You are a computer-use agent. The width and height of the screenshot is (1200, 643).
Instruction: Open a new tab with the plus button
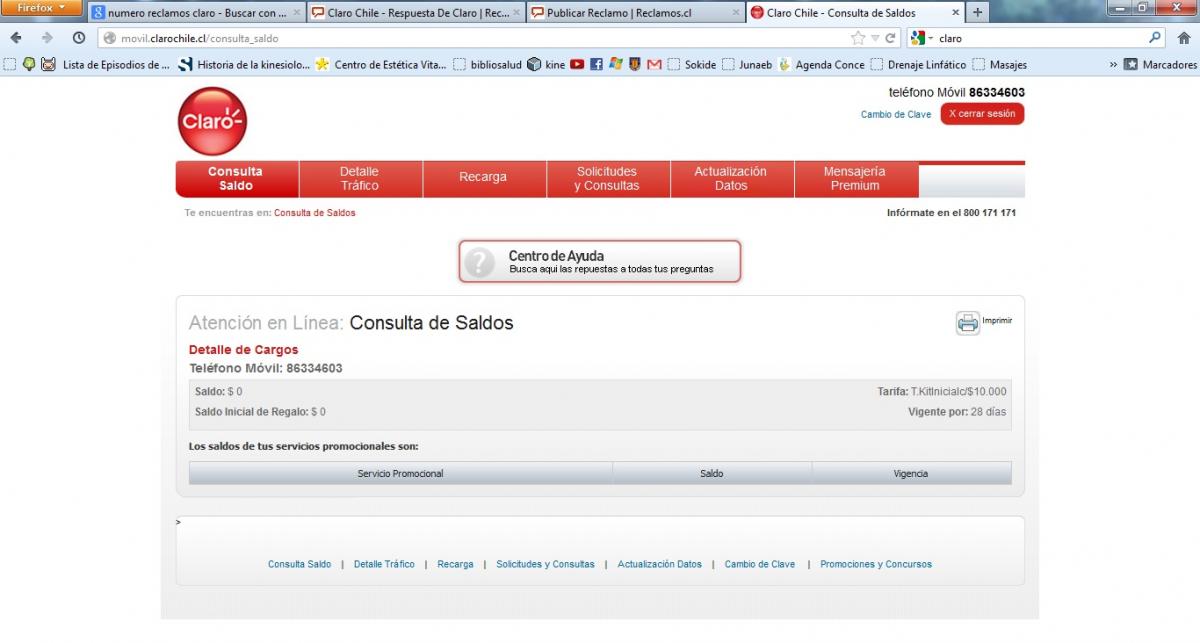click(977, 12)
